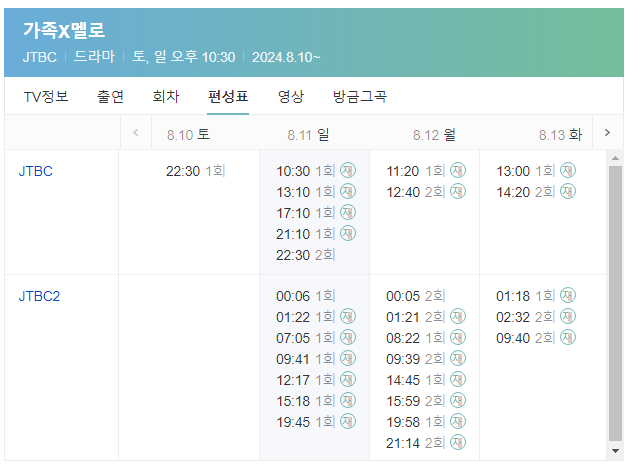Click the rerun icon beside 01:22 1회
This screenshot has height=468, width=631.
(x=348, y=316)
